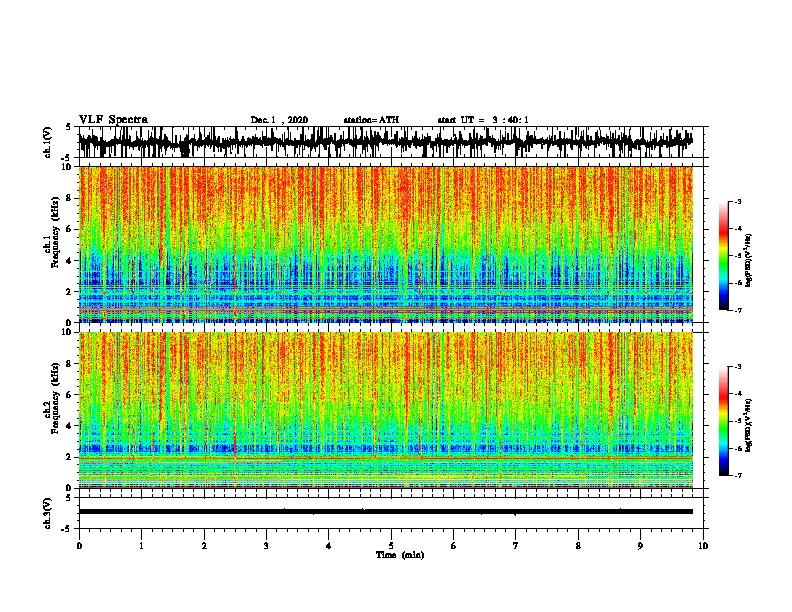Click time axis tick label 3

click(266, 546)
